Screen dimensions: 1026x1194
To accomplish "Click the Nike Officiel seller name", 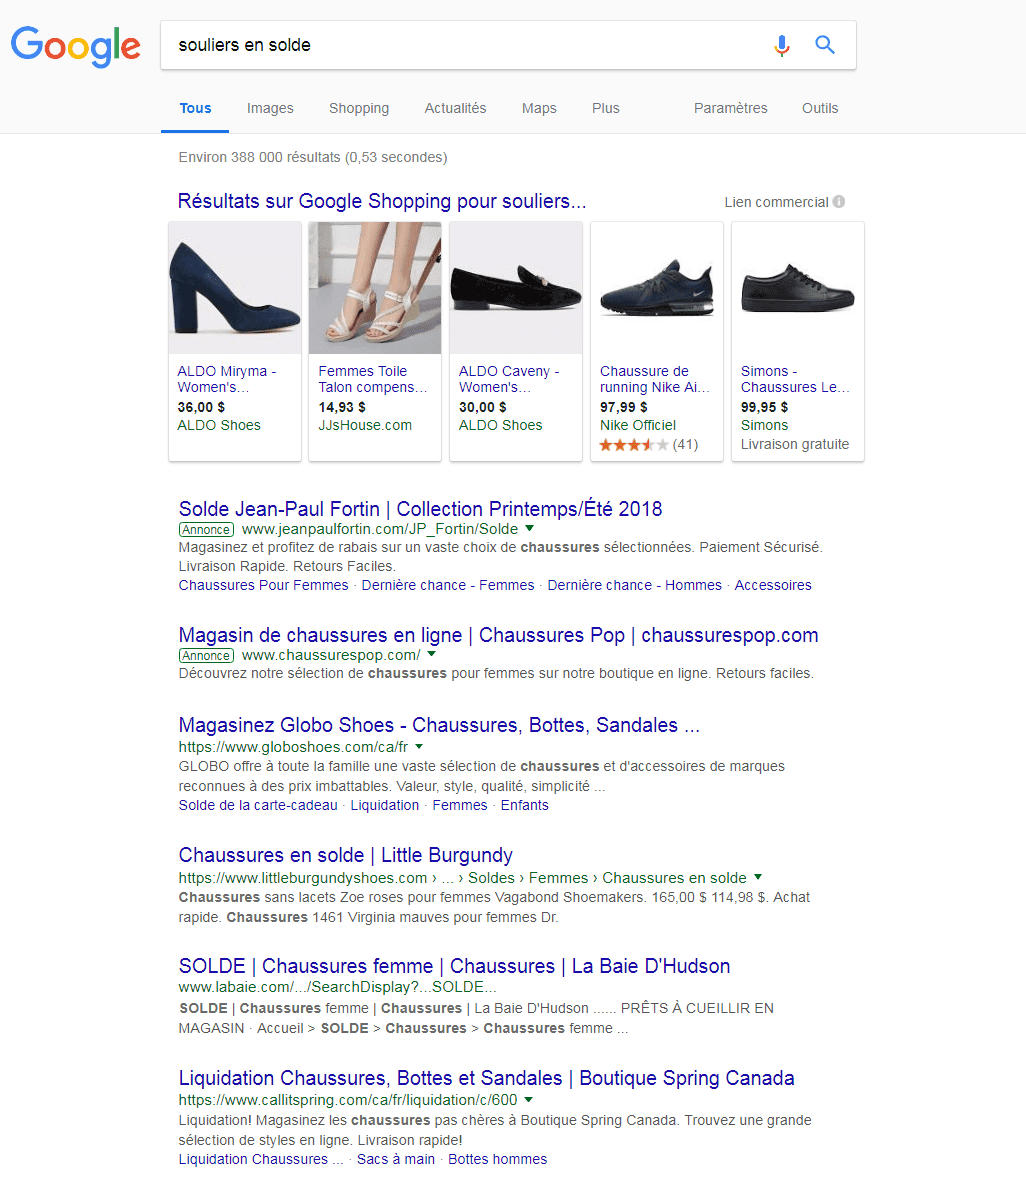I will pos(638,425).
